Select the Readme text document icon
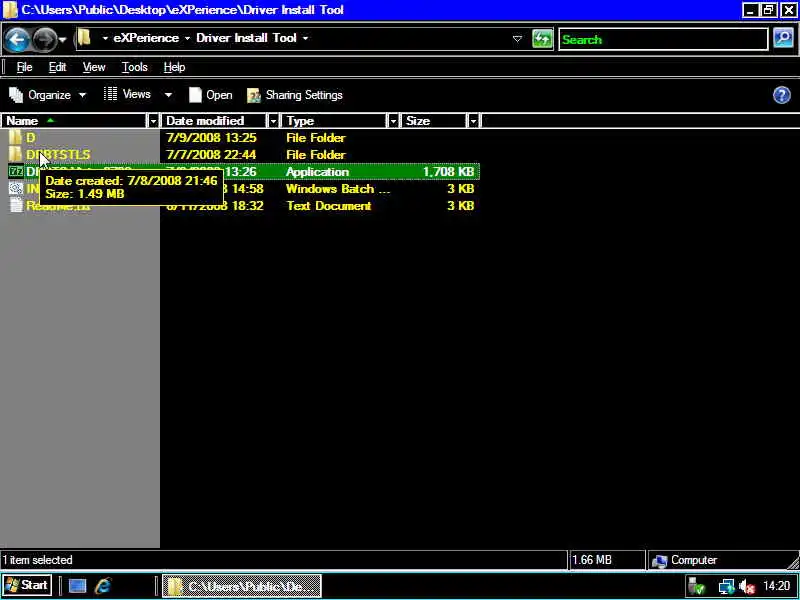800x600 pixels. click(16, 205)
